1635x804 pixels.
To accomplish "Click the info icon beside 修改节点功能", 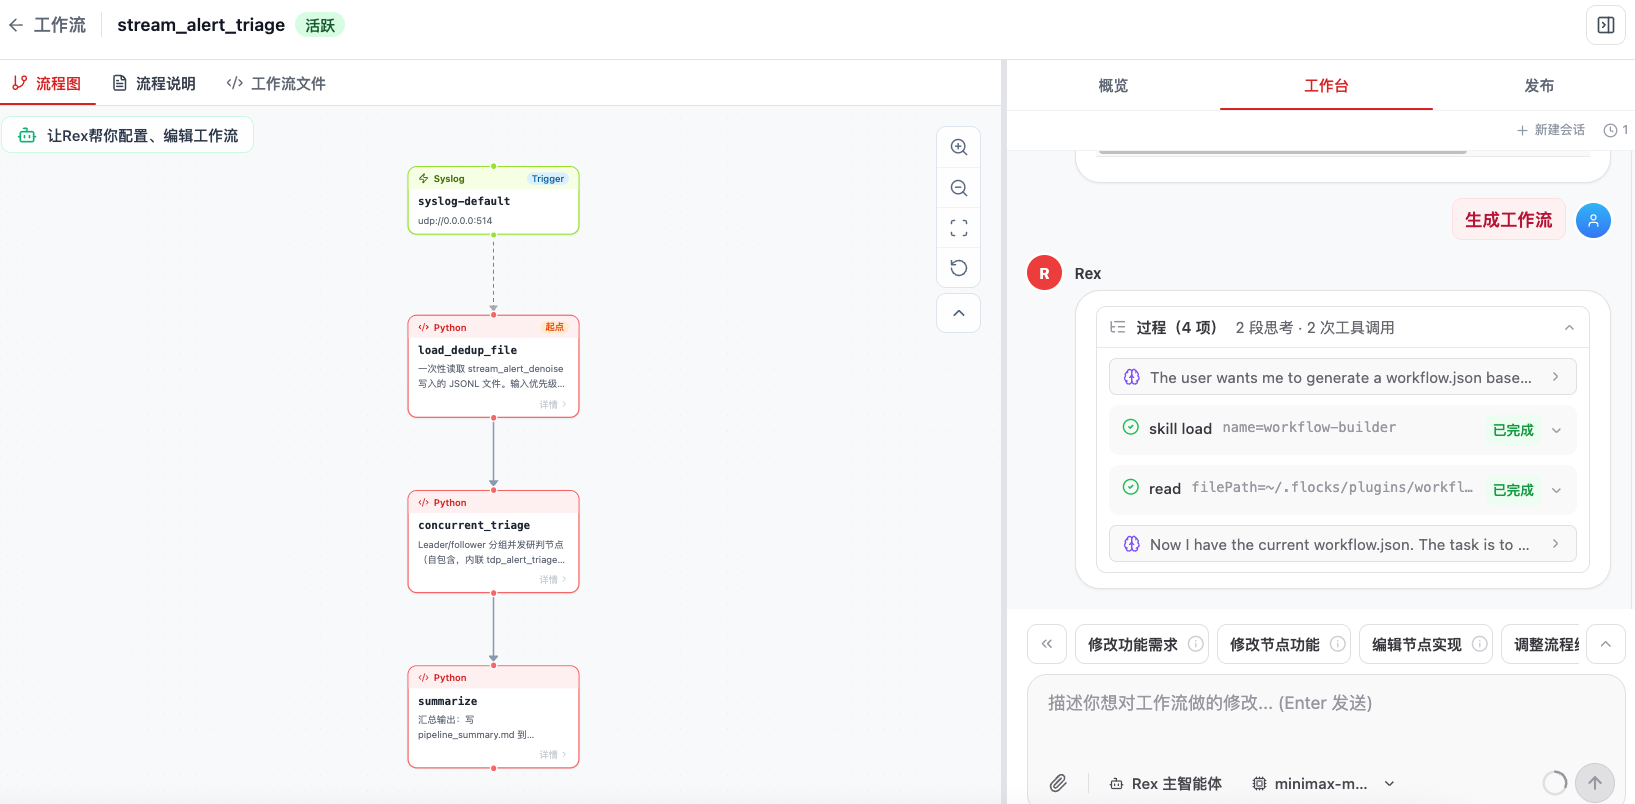I will coord(1337,644).
